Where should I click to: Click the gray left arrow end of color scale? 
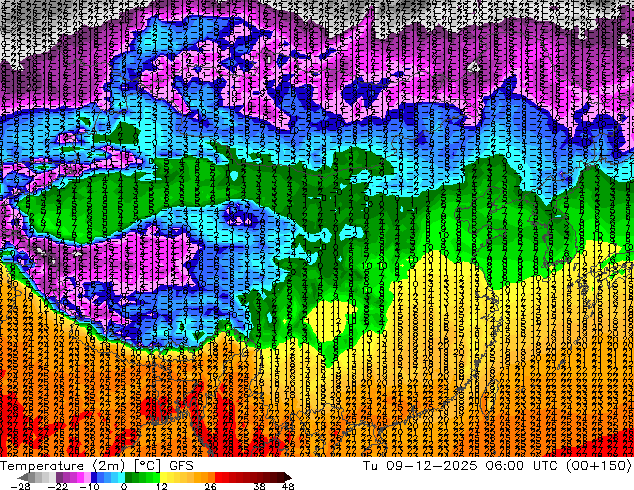[x=23, y=477]
